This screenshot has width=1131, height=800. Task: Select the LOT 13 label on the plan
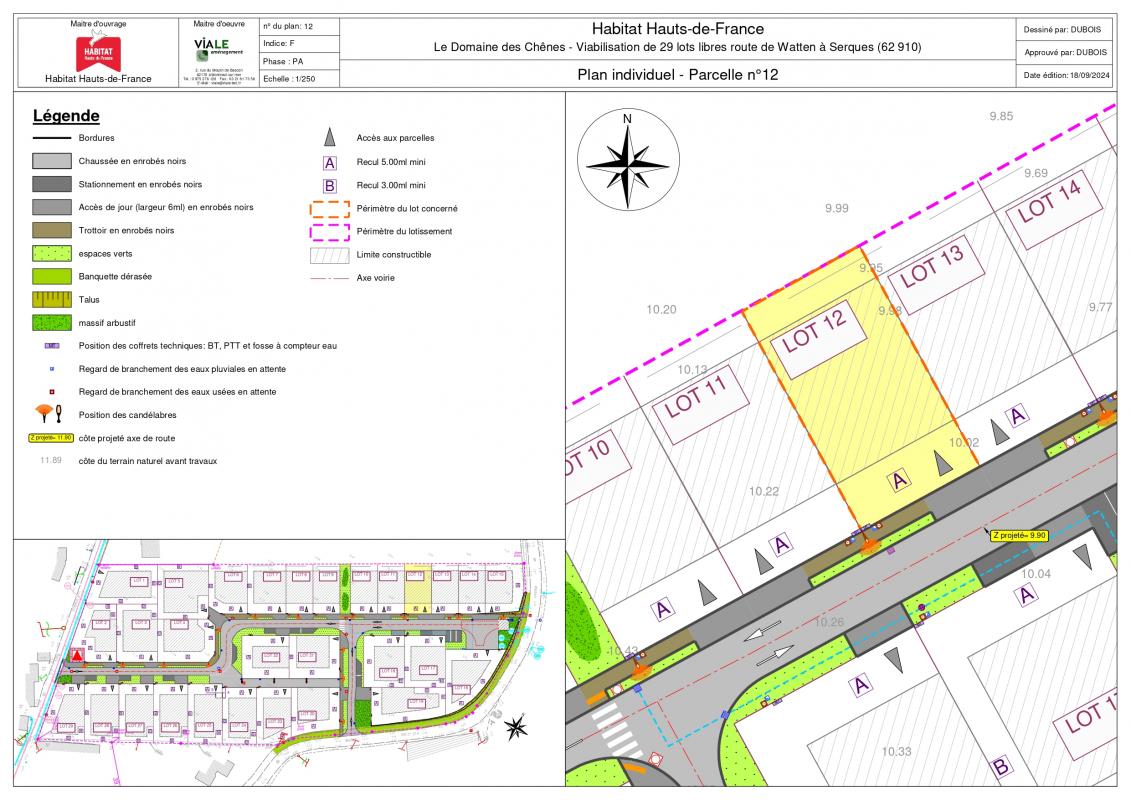(x=931, y=267)
